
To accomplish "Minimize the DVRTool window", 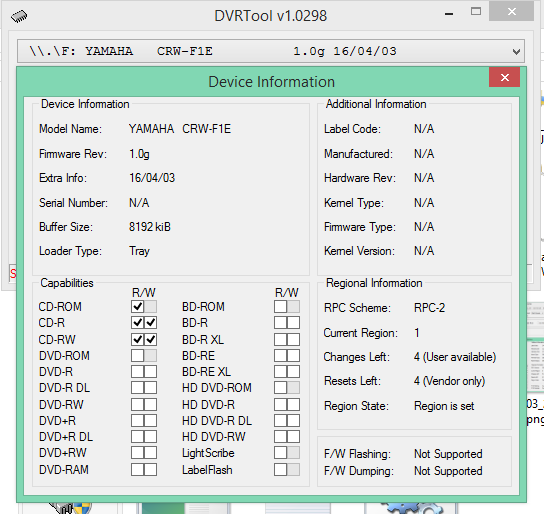I will [x=449, y=14].
